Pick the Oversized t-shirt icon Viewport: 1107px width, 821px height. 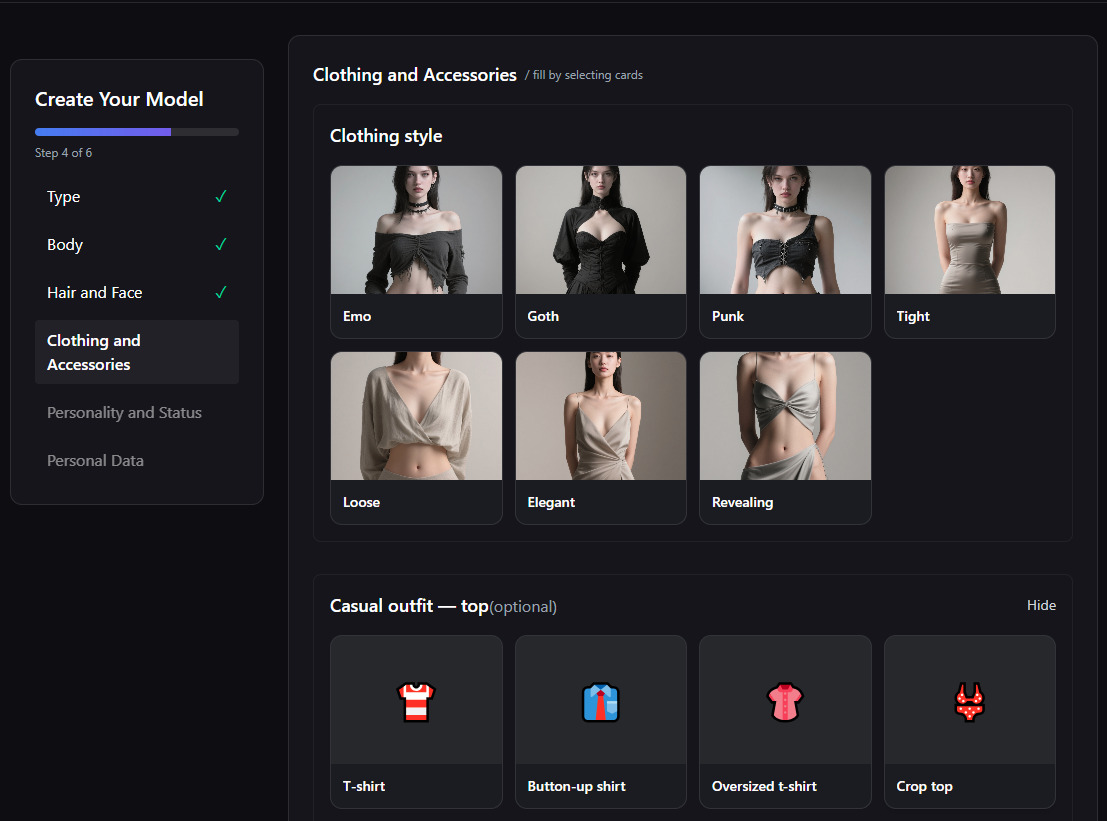pos(785,702)
